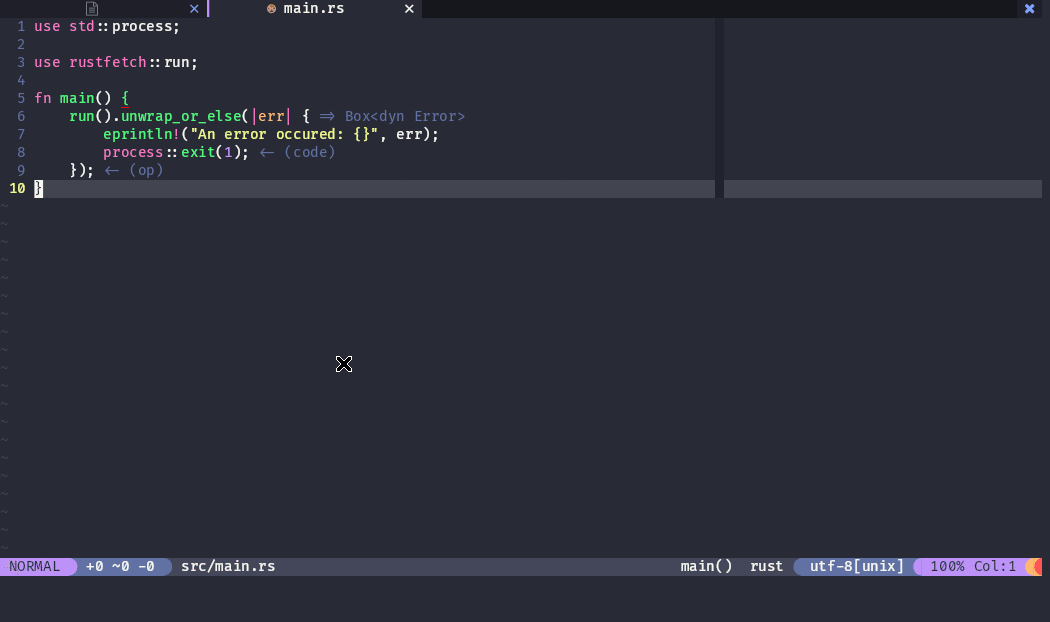Click the 'err' closure parameter
This screenshot has height=622, width=1050.
(x=271, y=116)
